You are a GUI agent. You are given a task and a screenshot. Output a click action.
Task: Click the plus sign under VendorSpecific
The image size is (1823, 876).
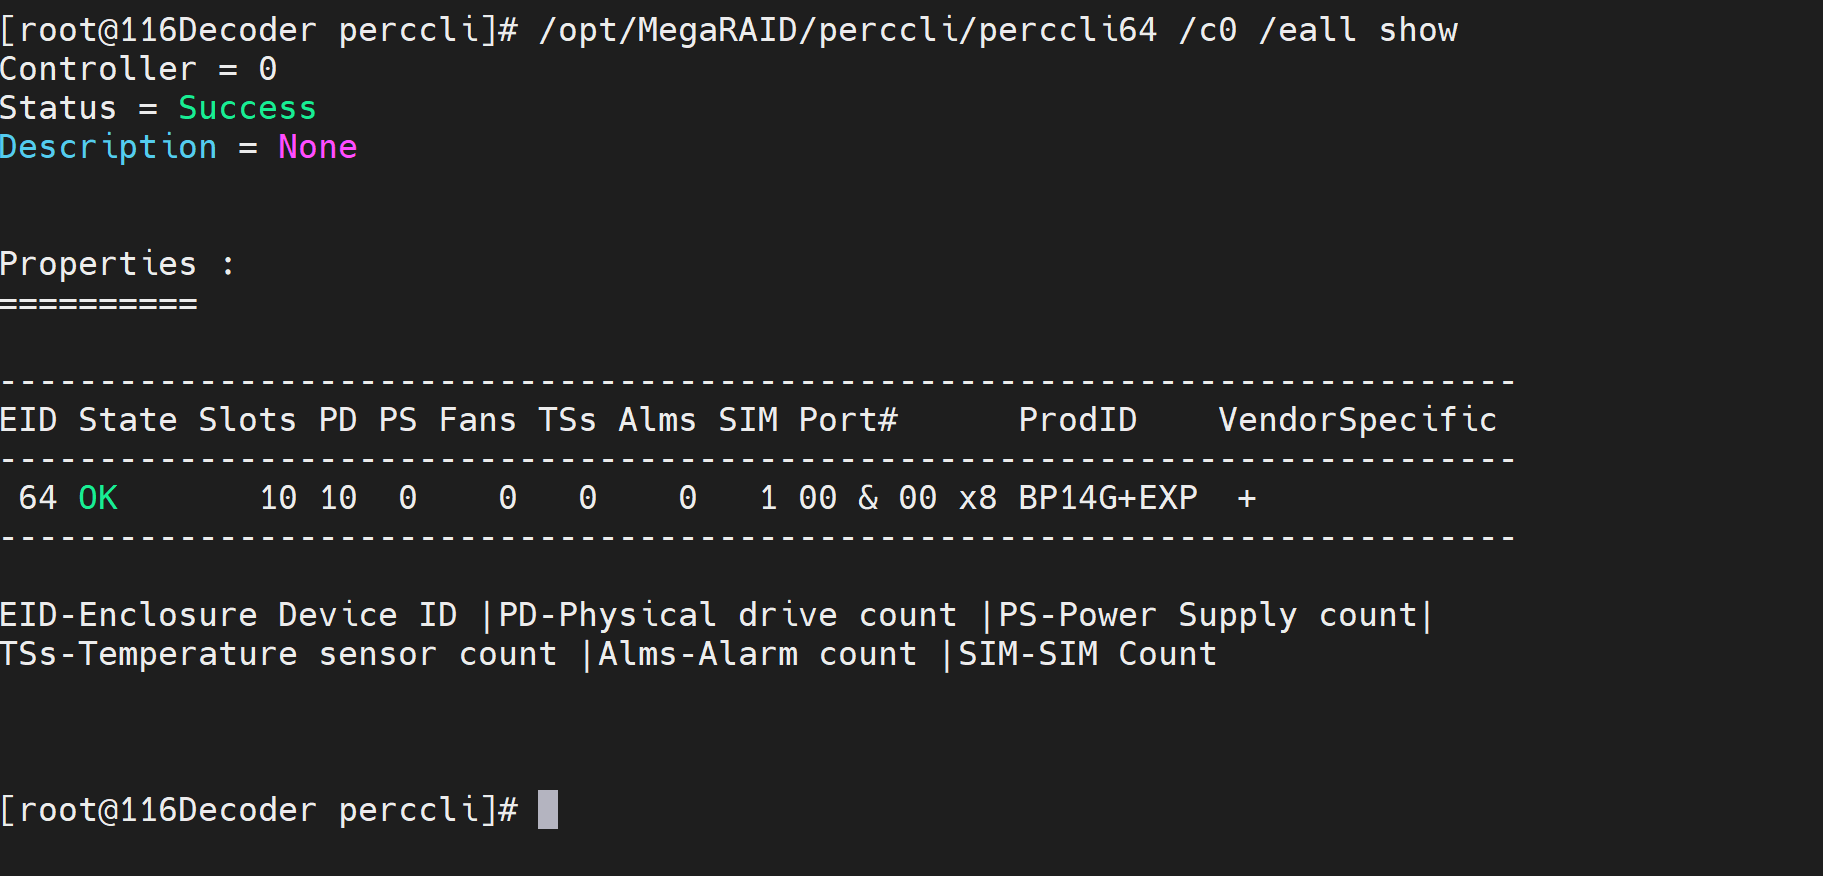click(x=1246, y=498)
